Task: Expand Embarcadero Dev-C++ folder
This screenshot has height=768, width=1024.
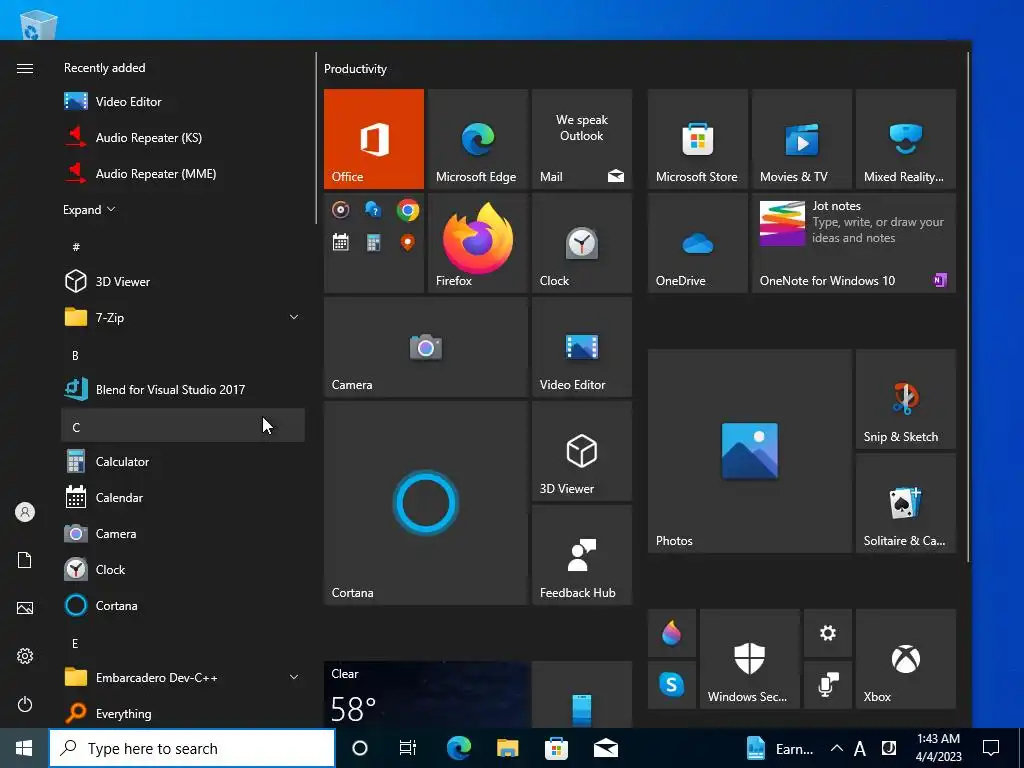Action: 183,678
